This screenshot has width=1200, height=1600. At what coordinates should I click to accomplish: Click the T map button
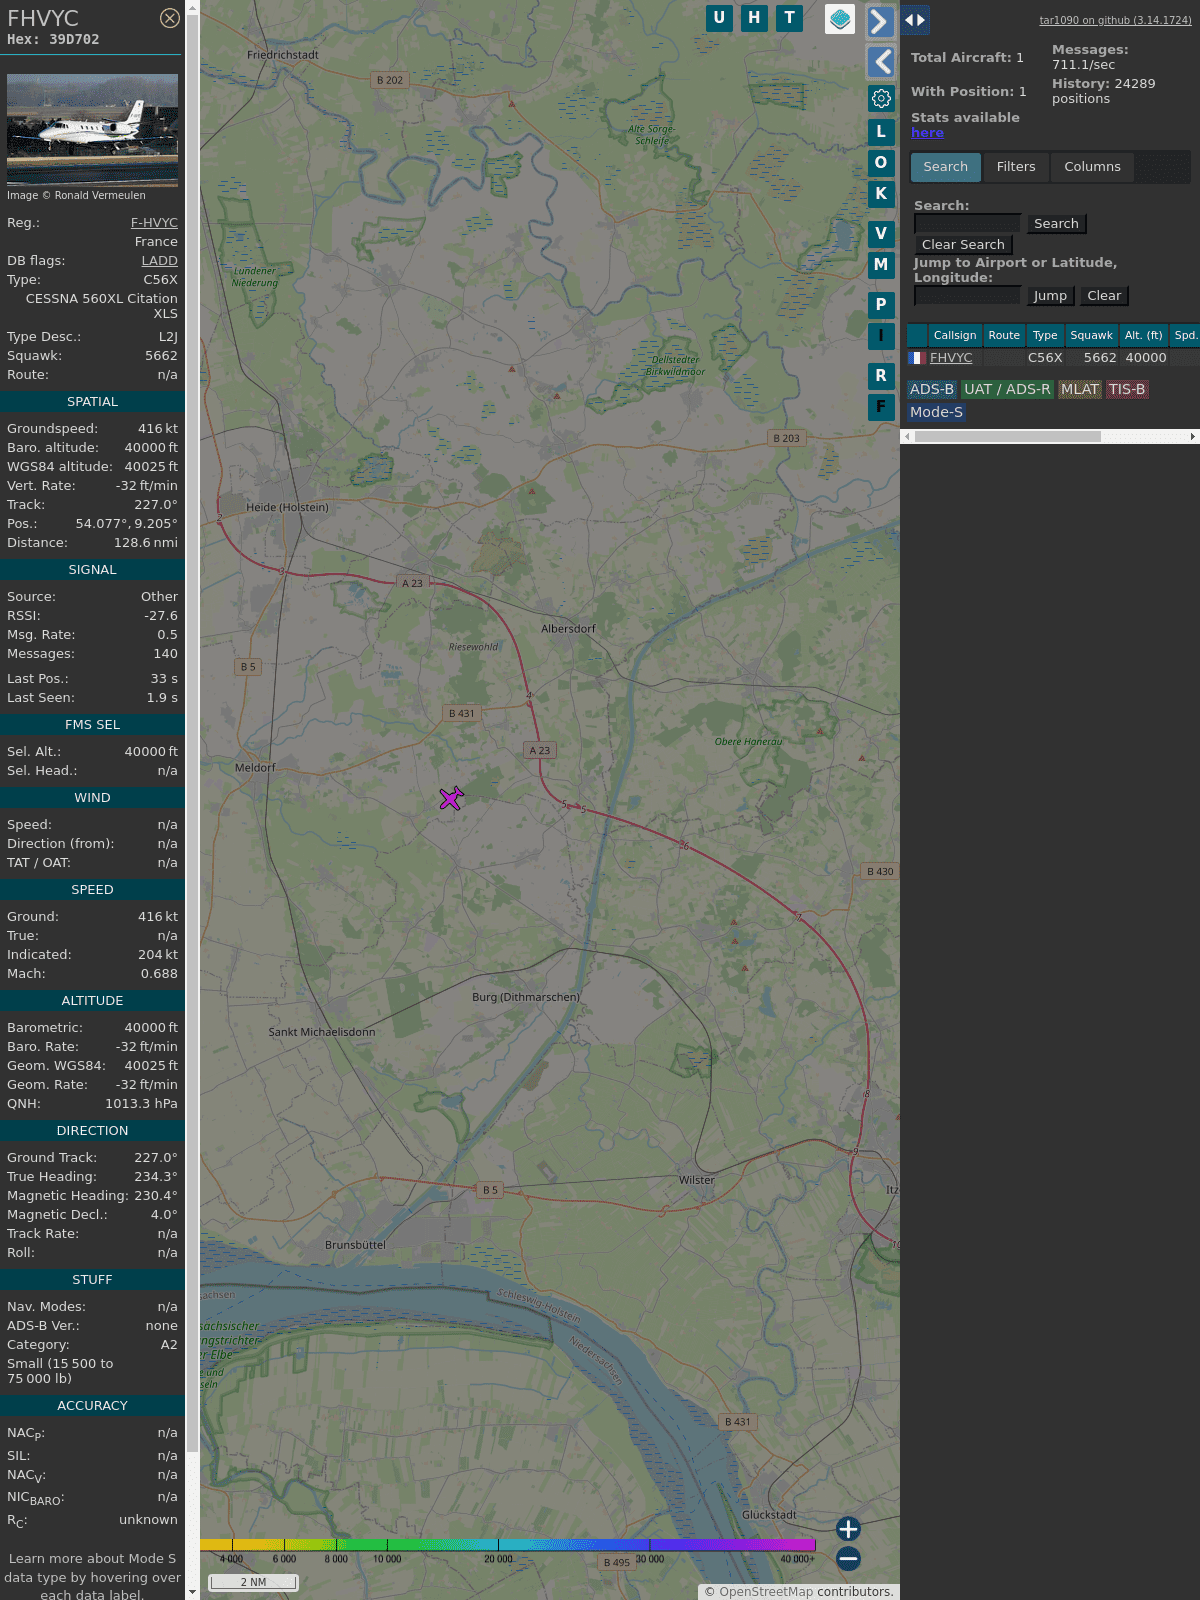pos(790,18)
